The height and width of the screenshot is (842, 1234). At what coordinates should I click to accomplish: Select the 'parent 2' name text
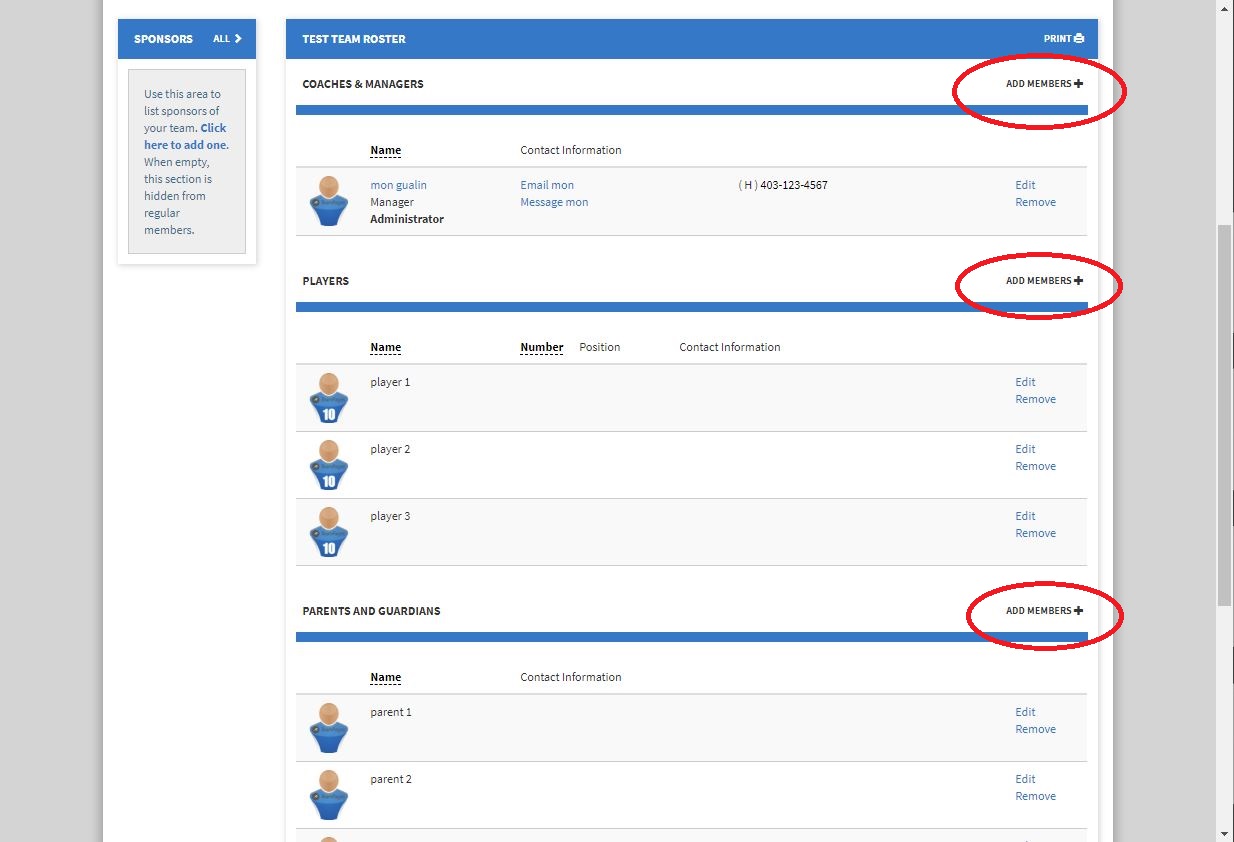pyautogui.click(x=391, y=779)
